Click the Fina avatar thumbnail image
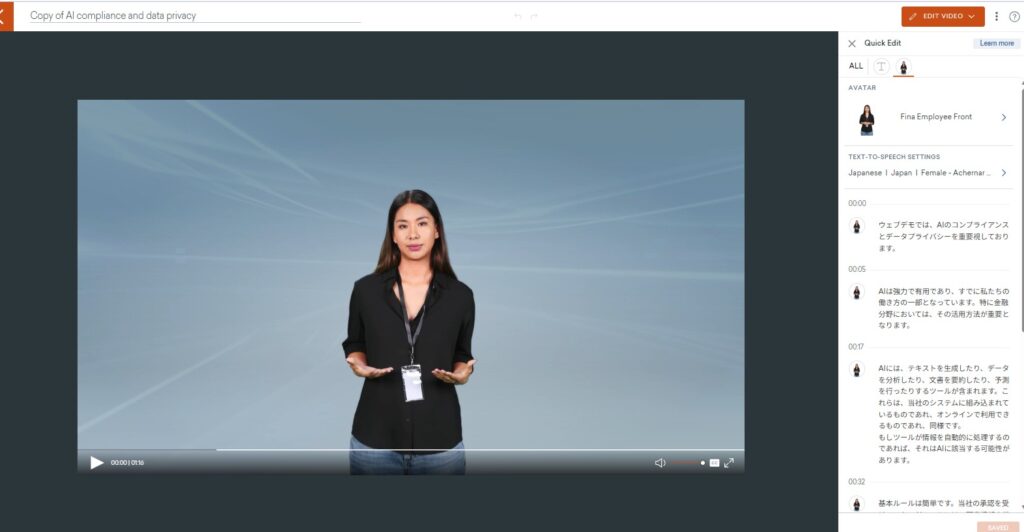The width and height of the screenshot is (1024, 532). click(x=866, y=119)
